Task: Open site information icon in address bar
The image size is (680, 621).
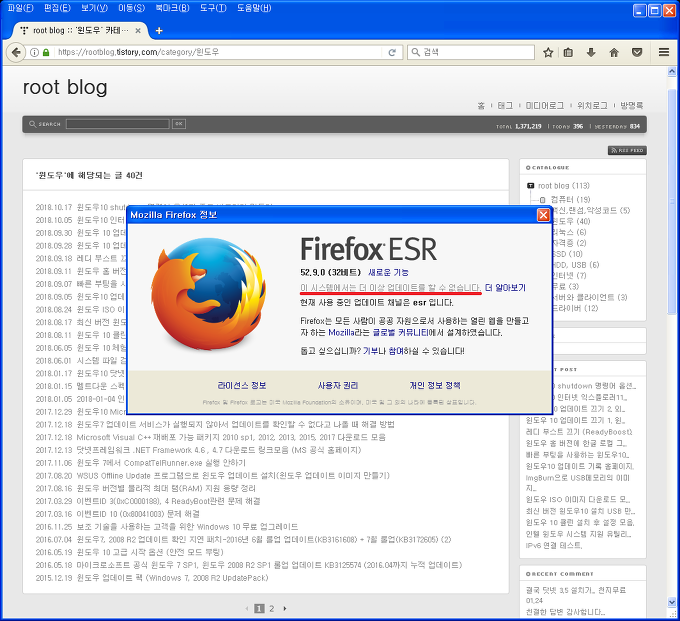Action: (34, 52)
